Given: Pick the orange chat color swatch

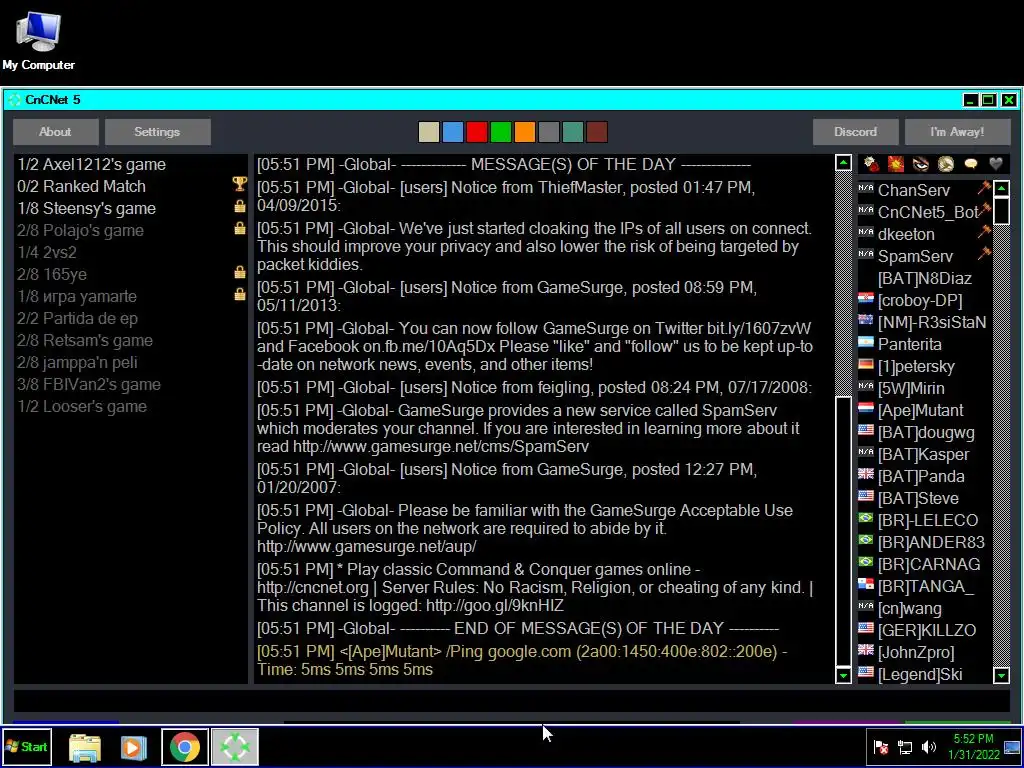Looking at the screenshot, I should click(524, 132).
